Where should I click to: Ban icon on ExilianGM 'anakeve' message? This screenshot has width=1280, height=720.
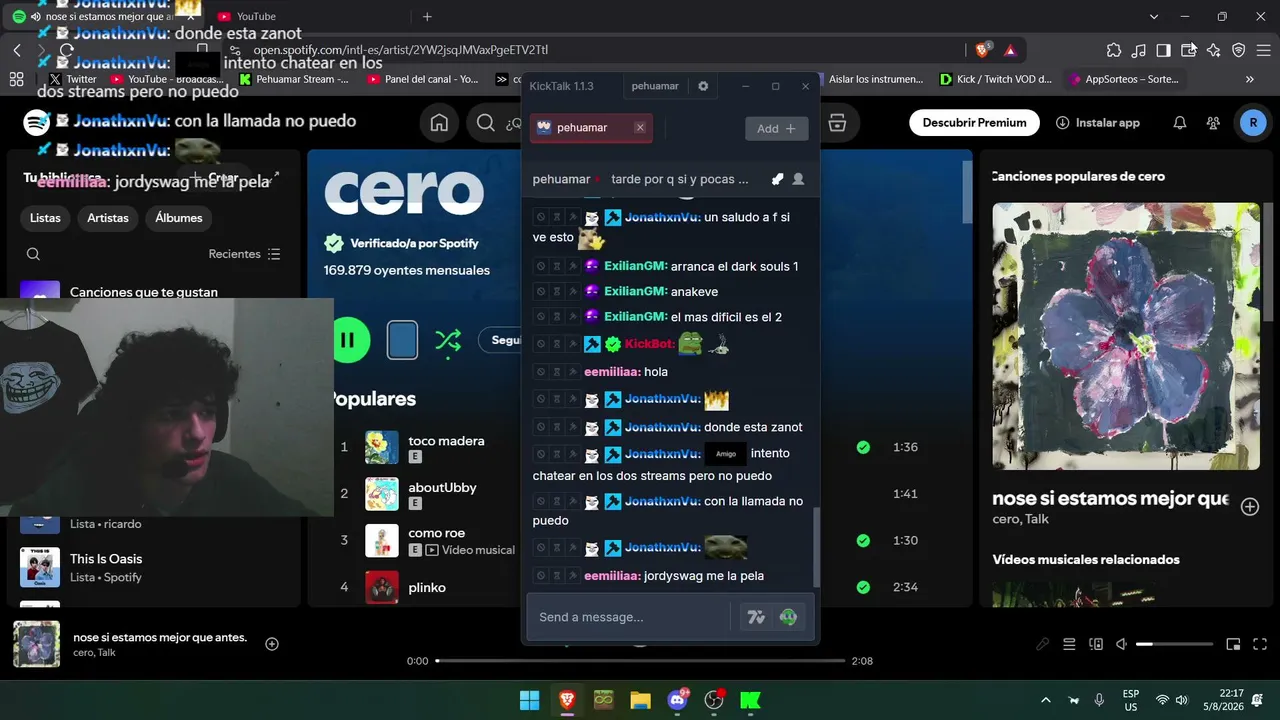click(540, 292)
